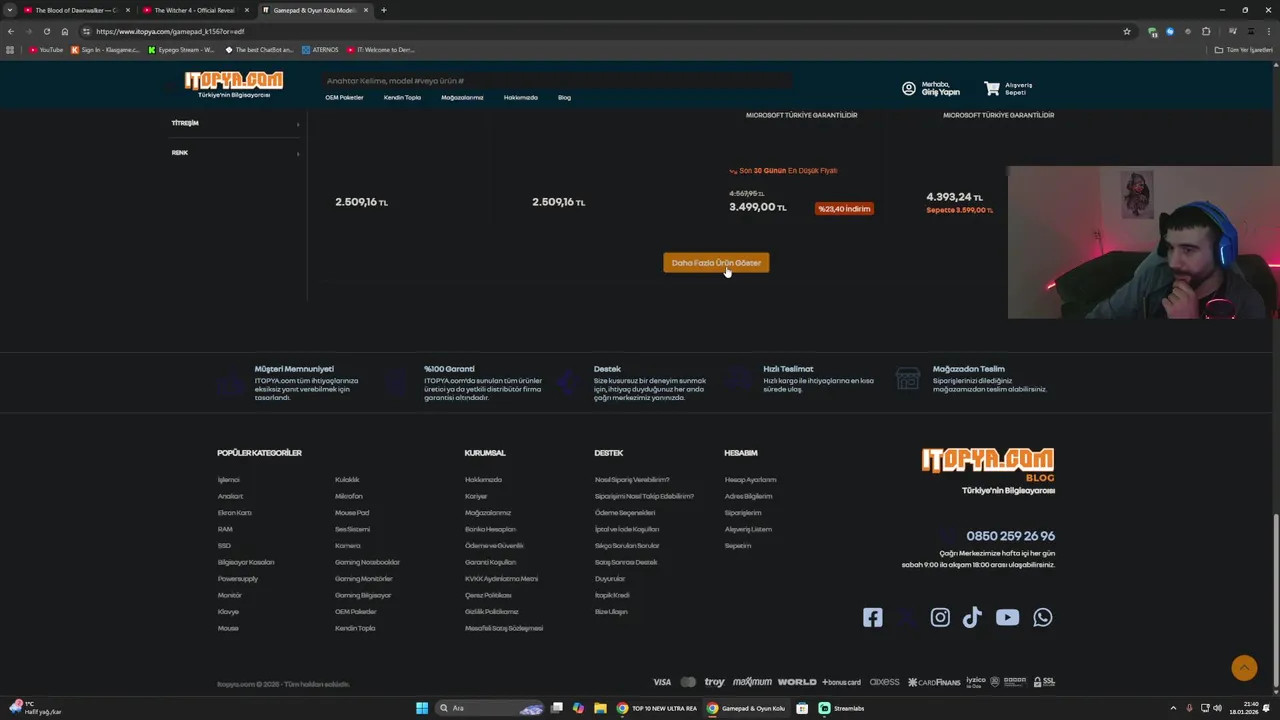Open Gaming Notebooklar footer link
The width and height of the screenshot is (1280, 720).
367,562
